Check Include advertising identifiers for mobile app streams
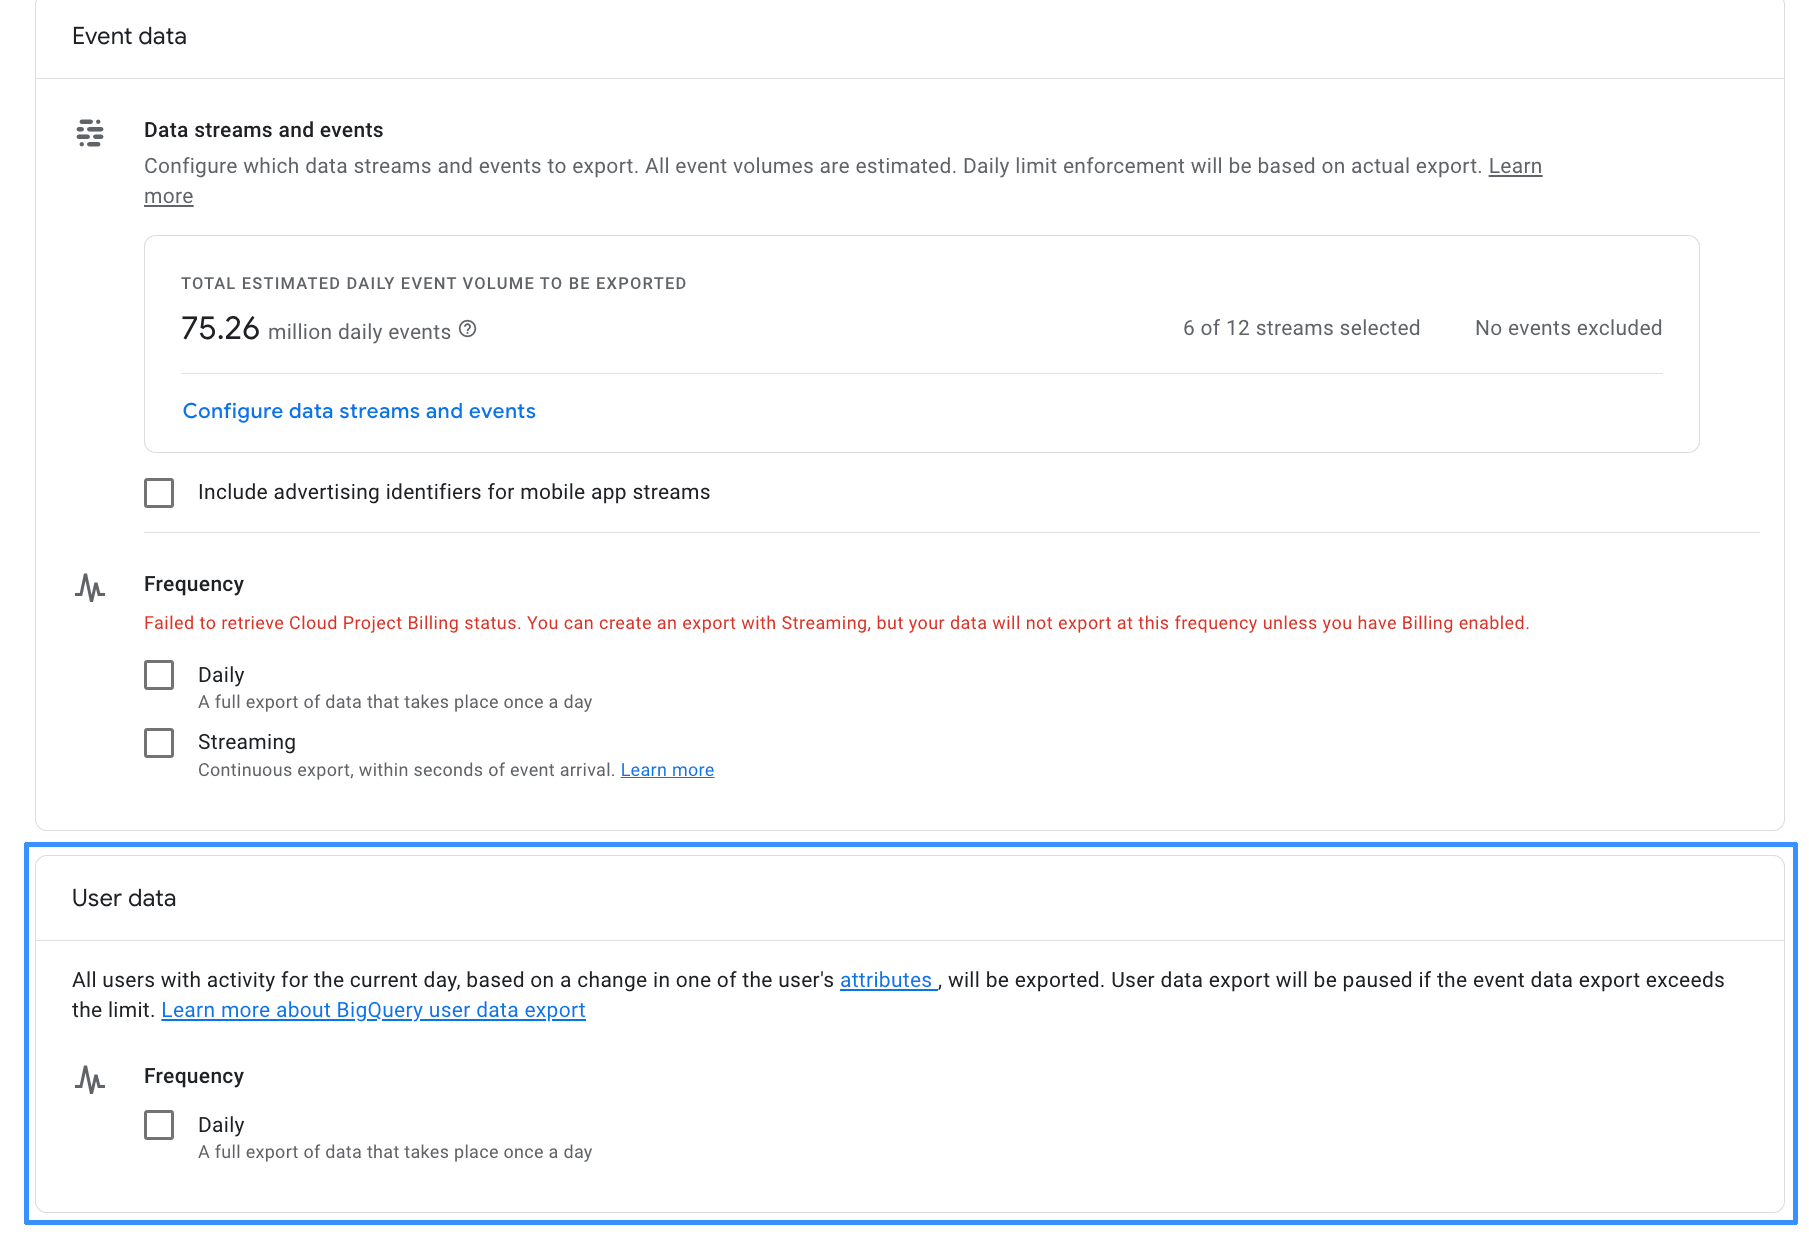 [x=158, y=492]
